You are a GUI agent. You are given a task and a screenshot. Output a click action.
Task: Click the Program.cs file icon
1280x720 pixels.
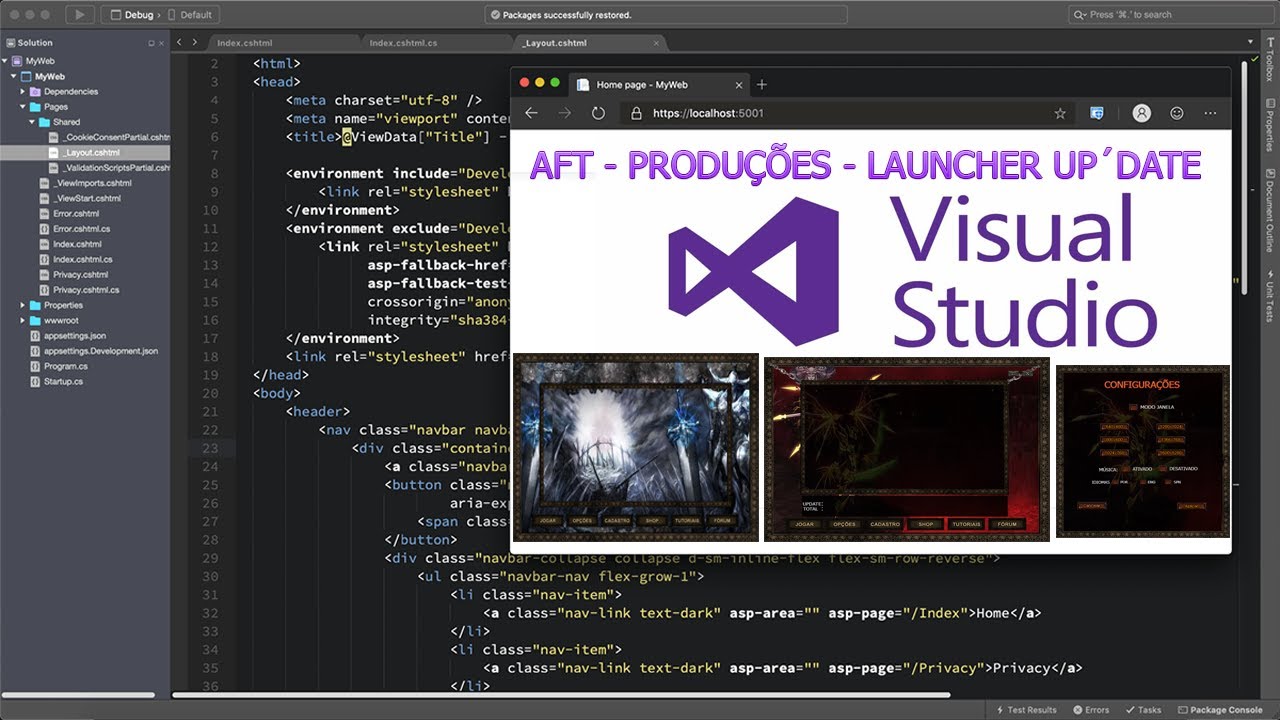[36, 366]
